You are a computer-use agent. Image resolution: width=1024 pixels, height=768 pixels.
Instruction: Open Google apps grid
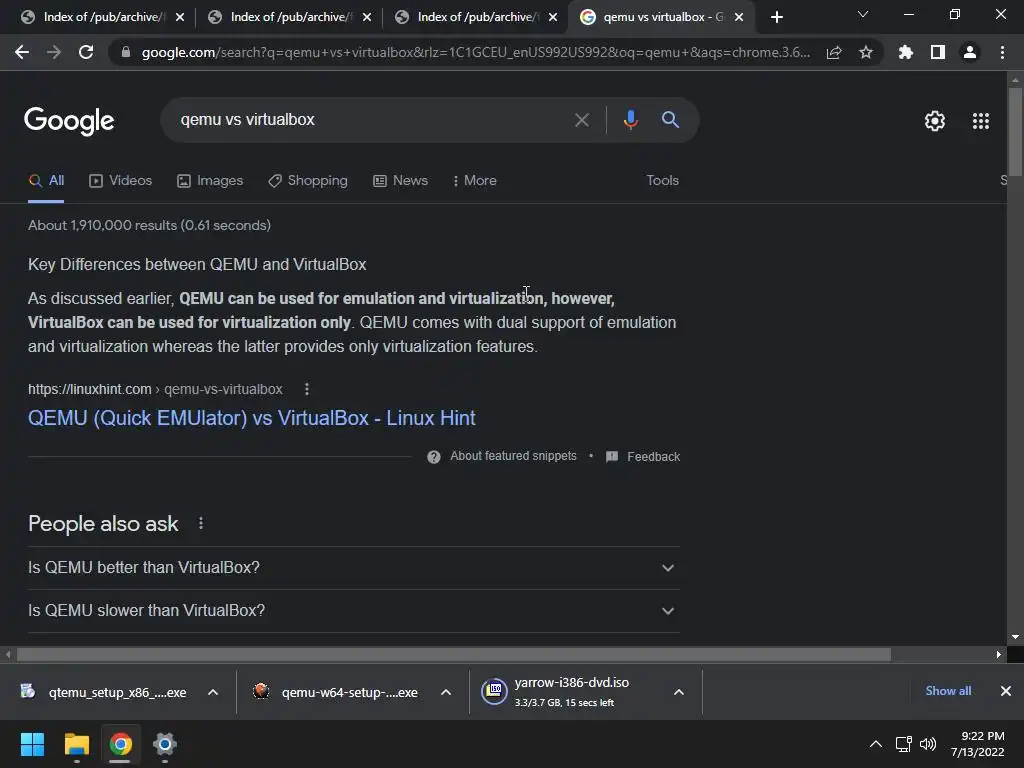(981, 121)
